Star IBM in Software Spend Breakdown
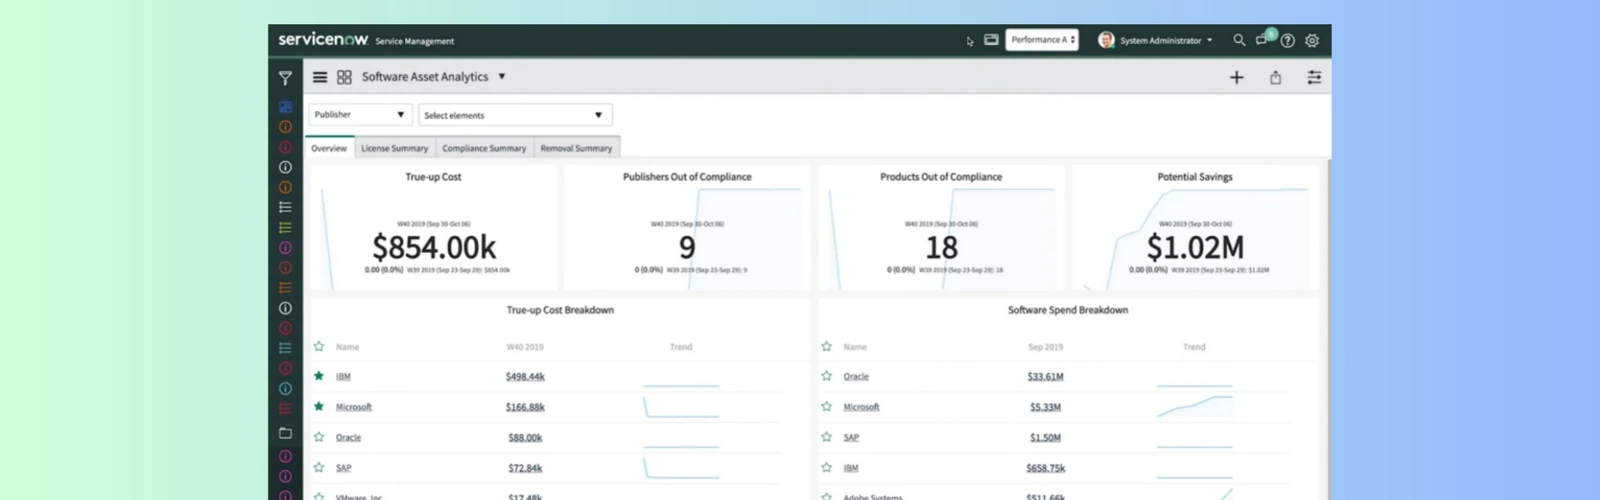This screenshot has height=500, width=1600. [x=826, y=467]
